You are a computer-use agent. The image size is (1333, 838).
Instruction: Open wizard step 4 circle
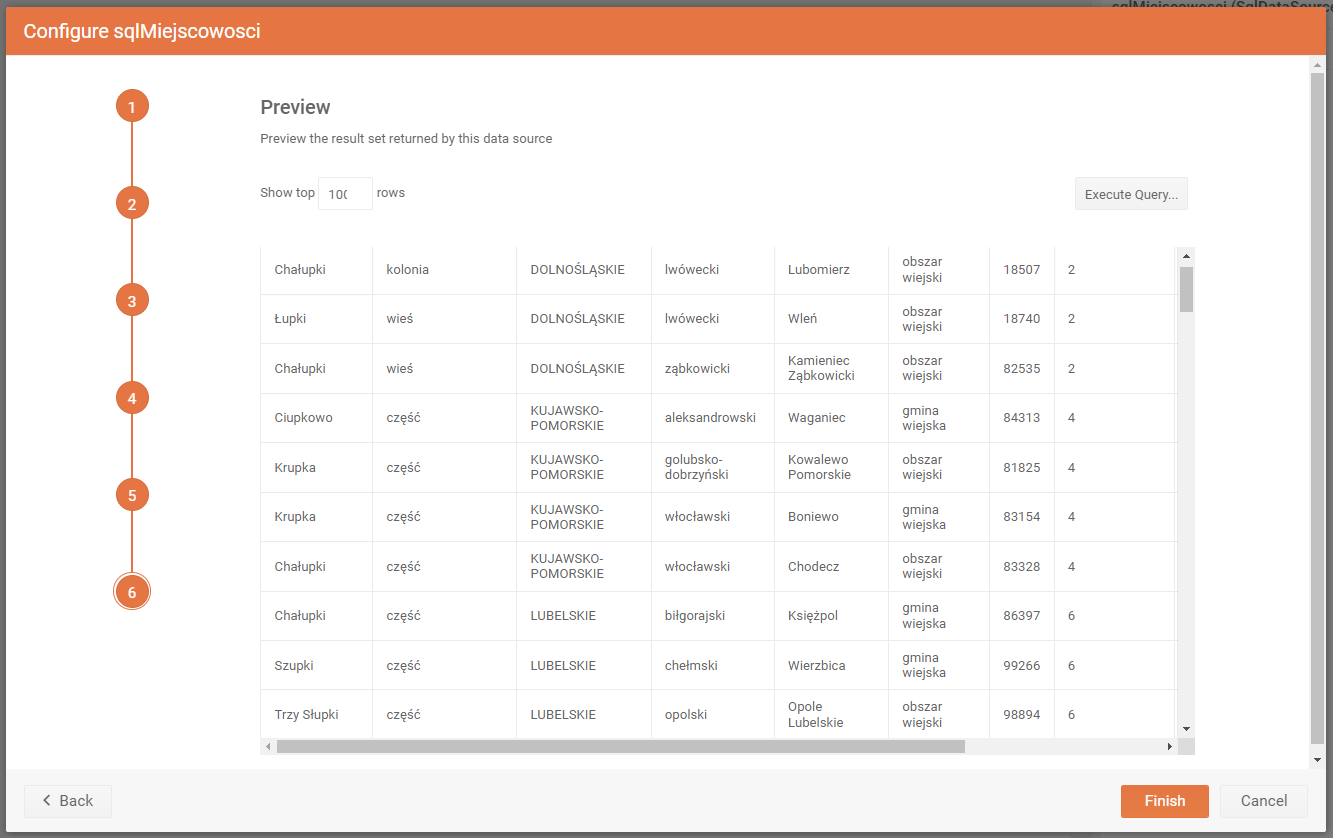pos(132,398)
